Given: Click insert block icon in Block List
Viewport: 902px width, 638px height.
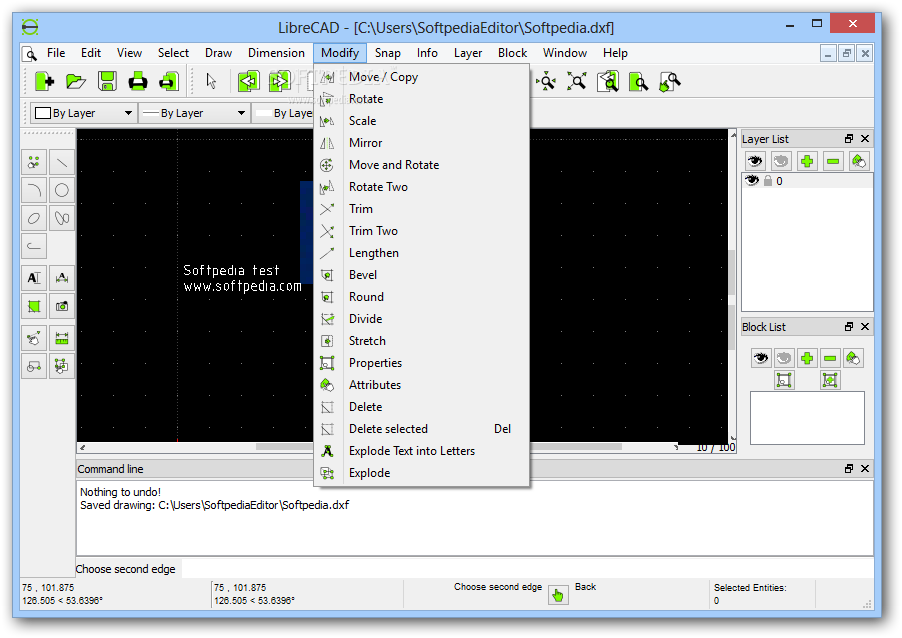Looking at the screenshot, I should pyautogui.click(x=830, y=380).
